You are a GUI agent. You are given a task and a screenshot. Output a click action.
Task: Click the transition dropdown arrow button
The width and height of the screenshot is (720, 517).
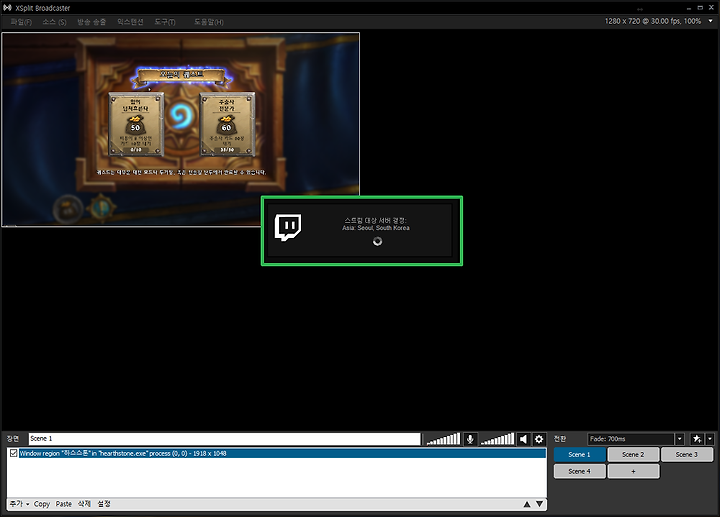[x=680, y=439]
